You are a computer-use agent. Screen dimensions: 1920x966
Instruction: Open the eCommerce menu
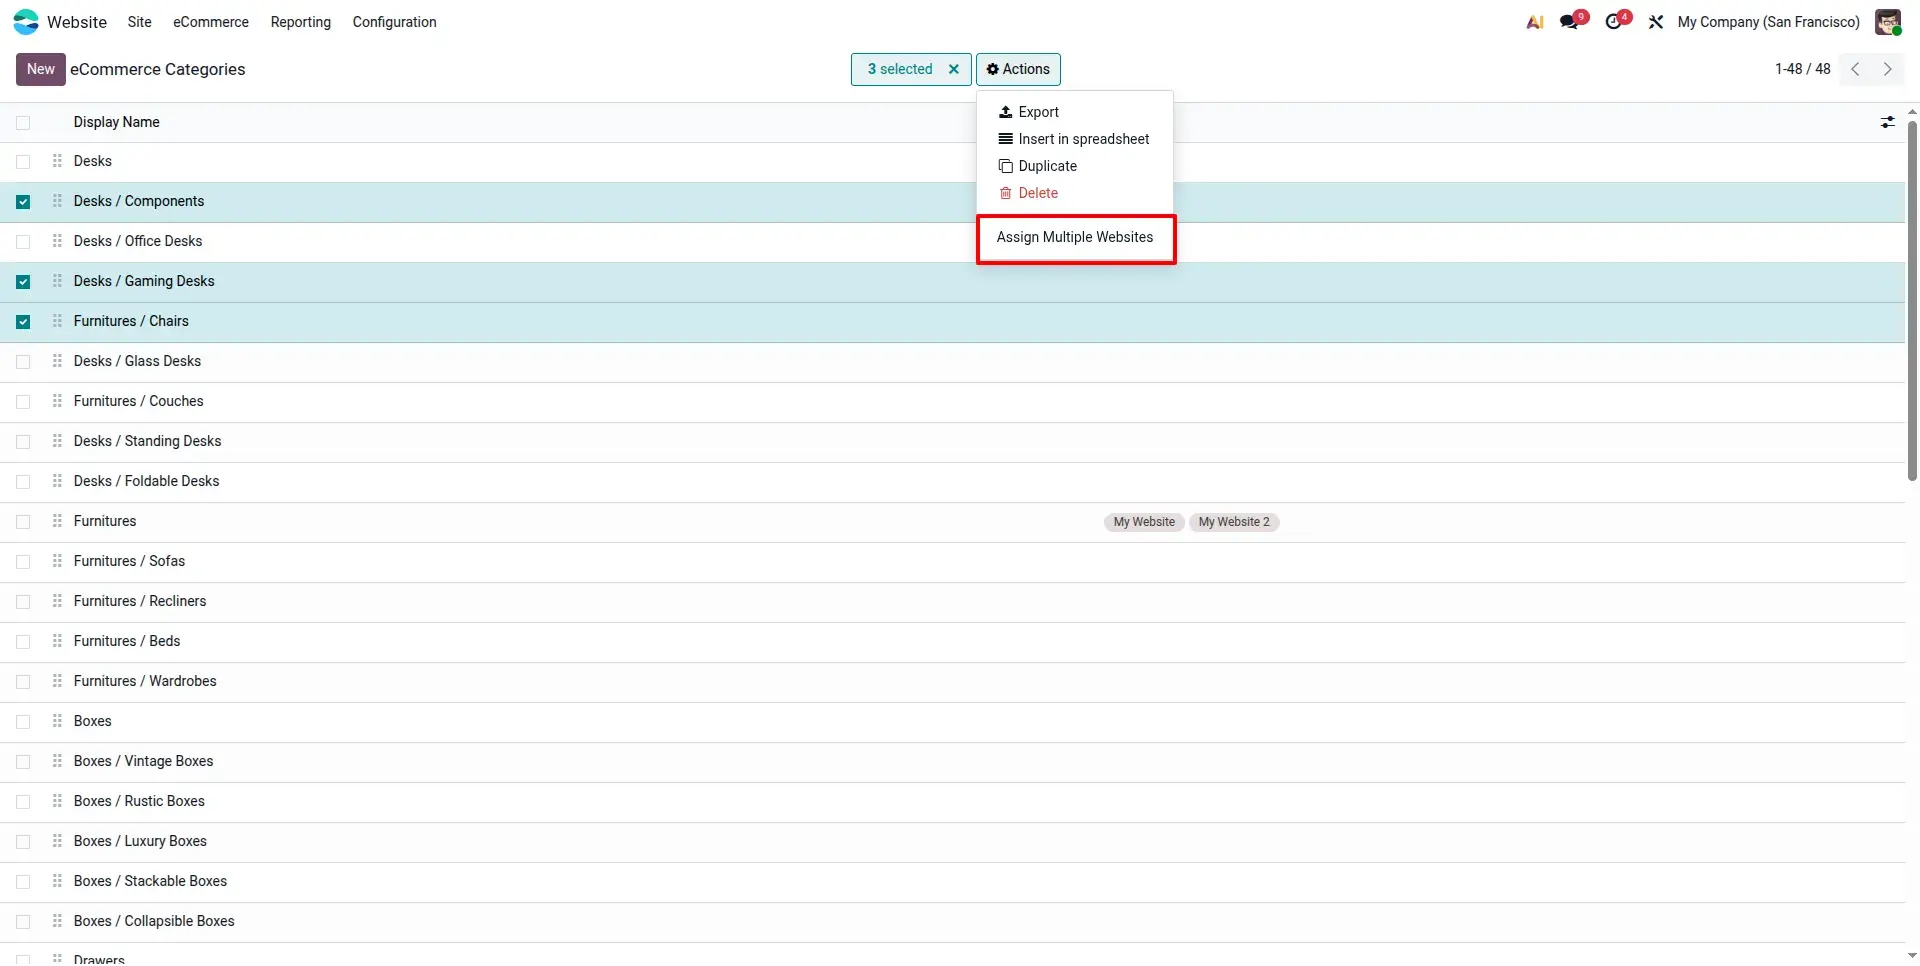click(x=211, y=22)
